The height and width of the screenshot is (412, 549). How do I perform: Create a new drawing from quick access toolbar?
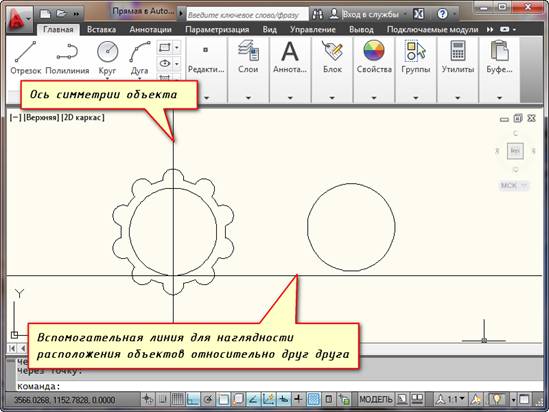pyautogui.click(x=45, y=14)
